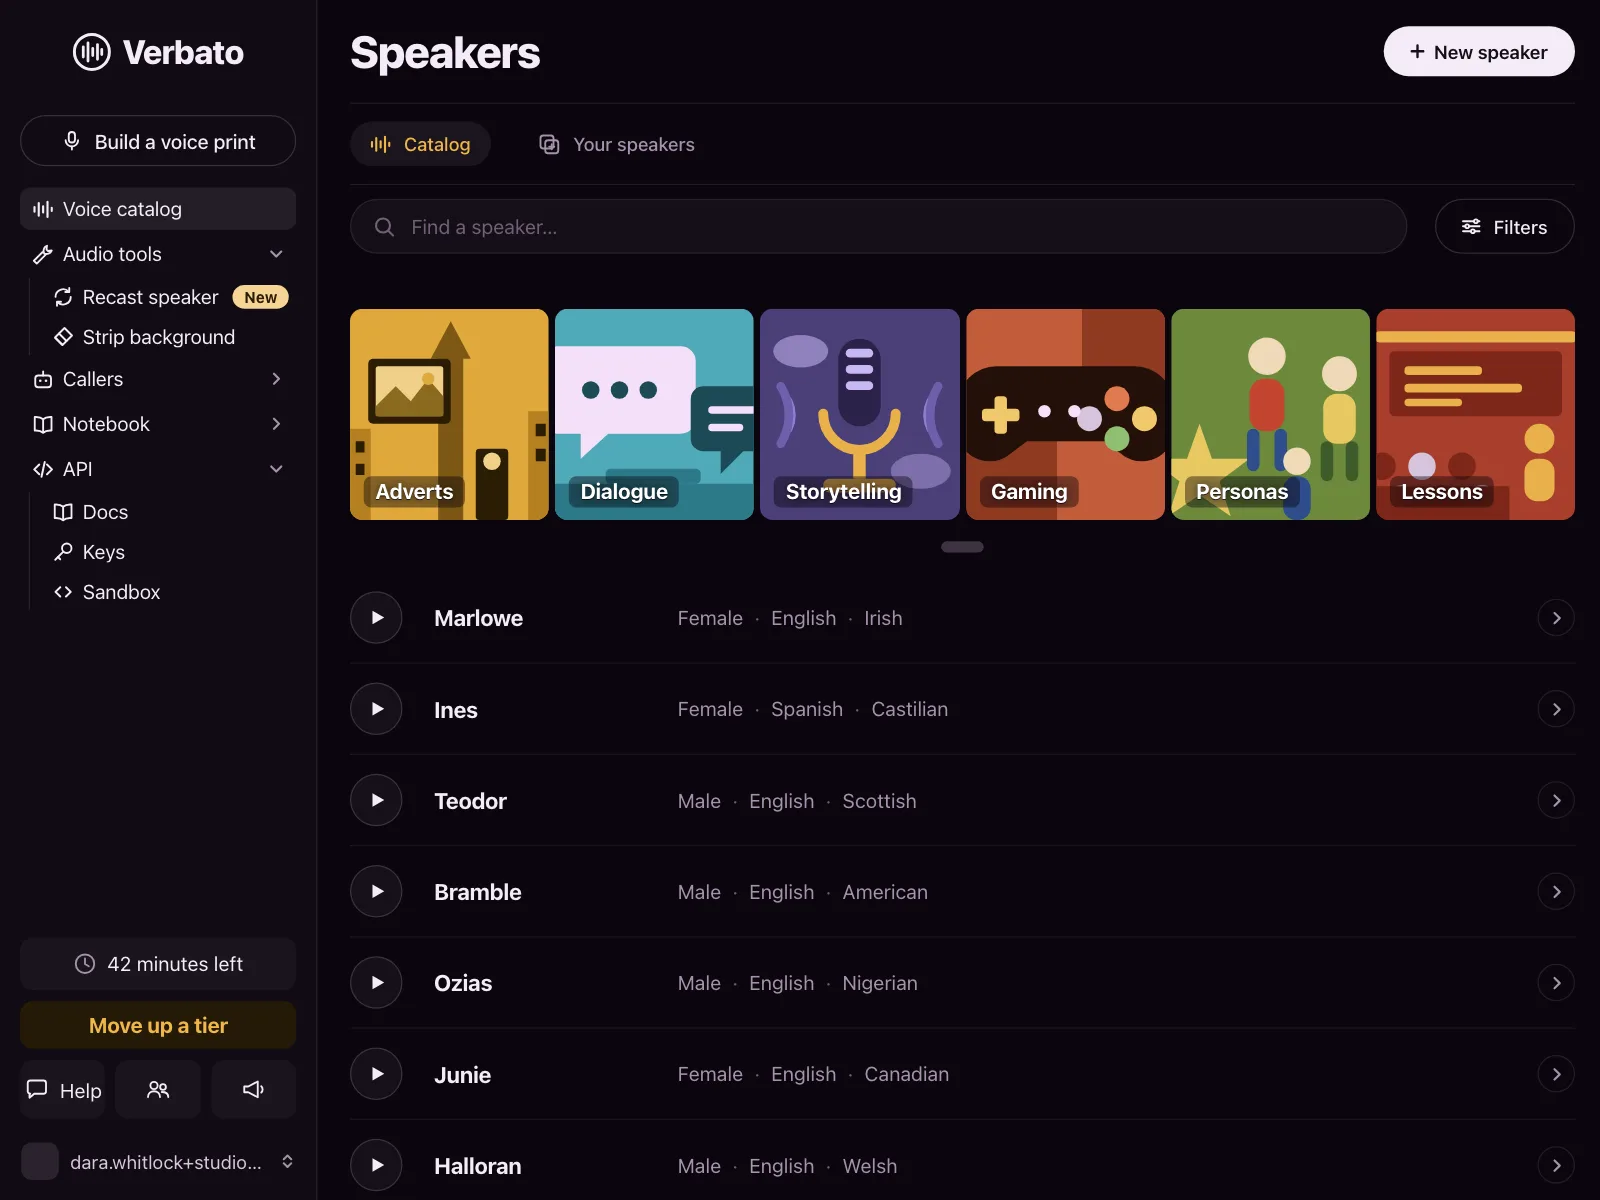Click the Verbato logo icon
The image size is (1600, 1200).
click(x=91, y=52)
